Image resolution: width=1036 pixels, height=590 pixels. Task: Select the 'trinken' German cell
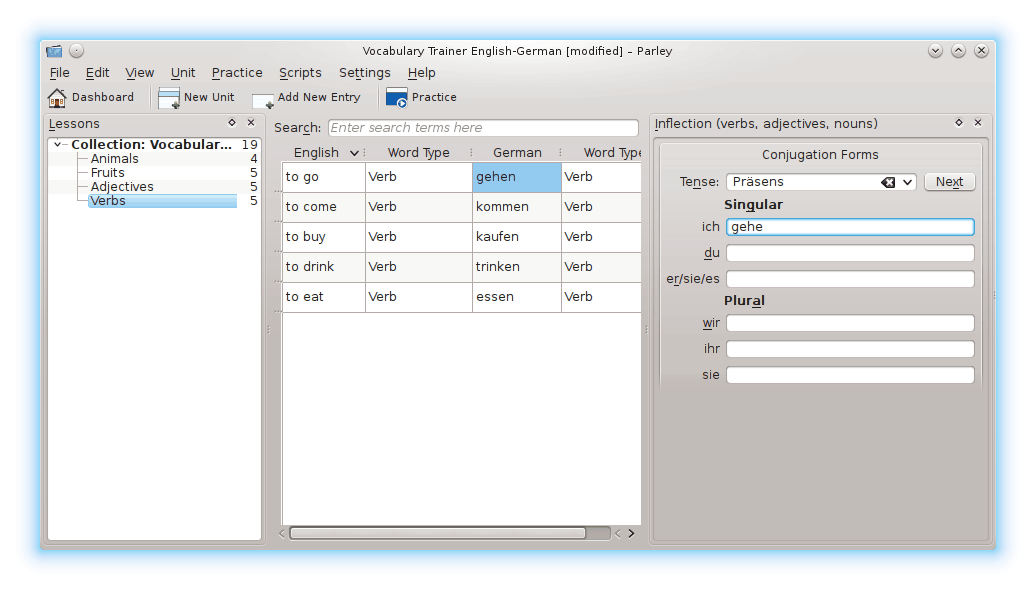coord(516,267)
